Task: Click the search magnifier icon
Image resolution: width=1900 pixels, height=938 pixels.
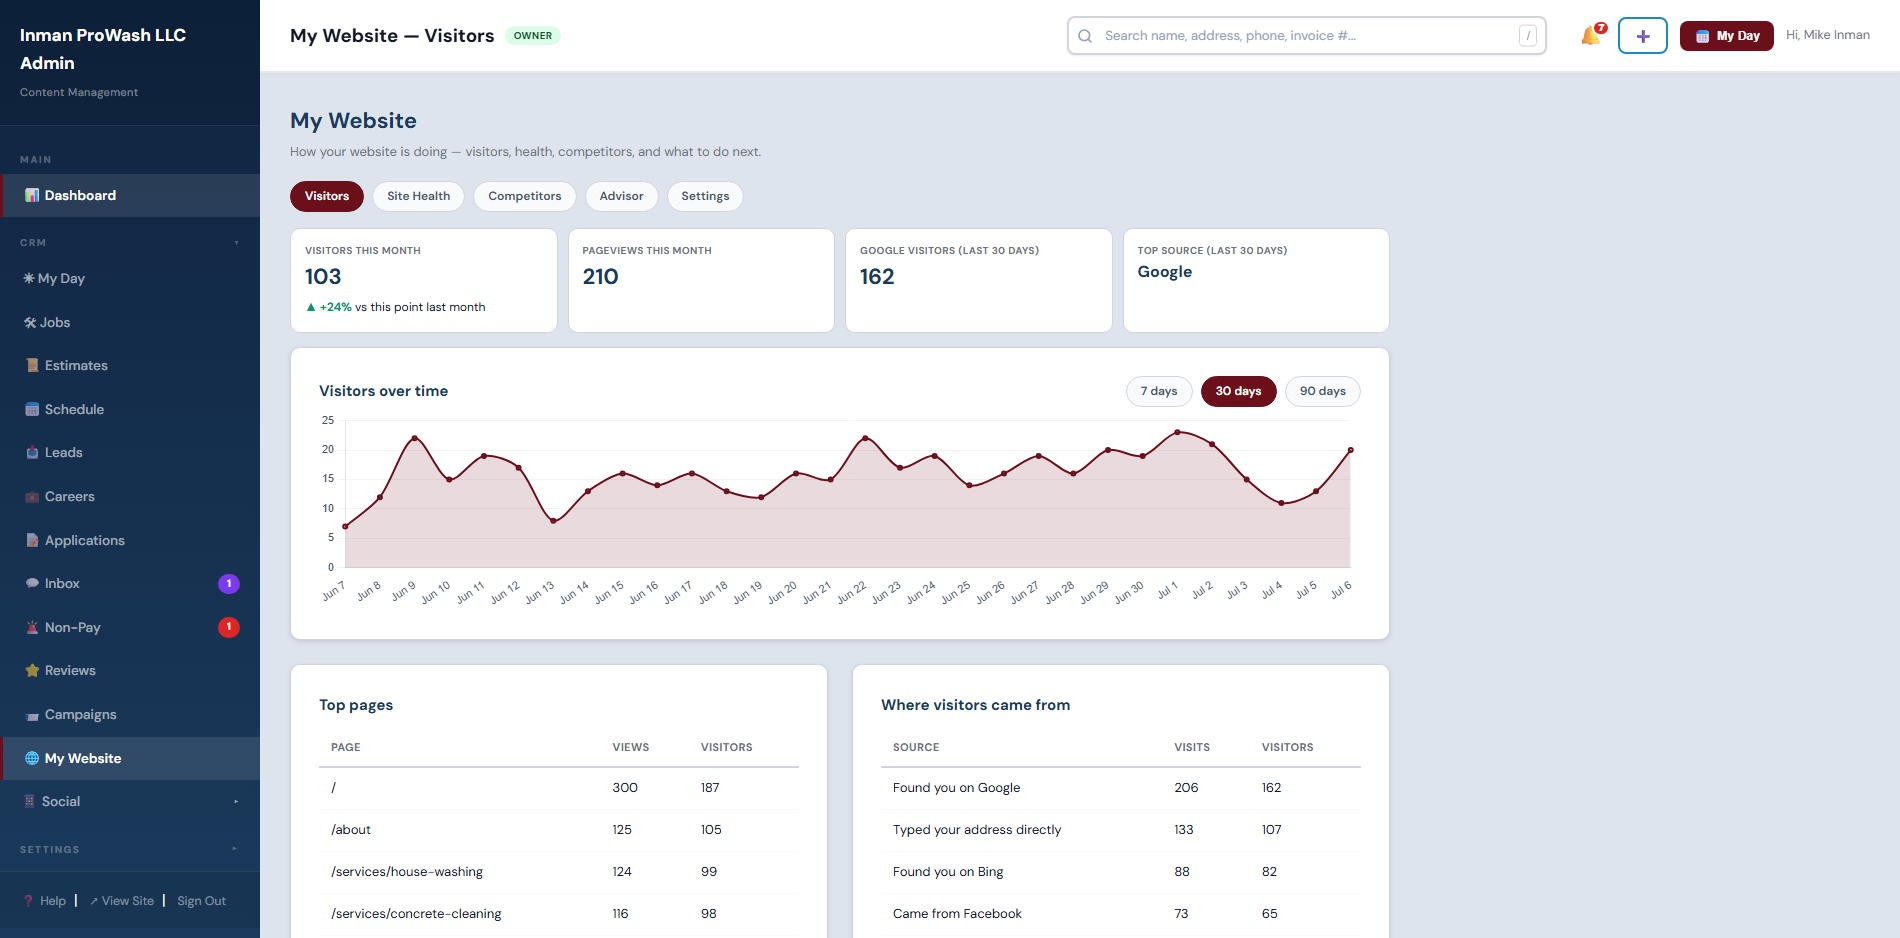Action: 1085,36
